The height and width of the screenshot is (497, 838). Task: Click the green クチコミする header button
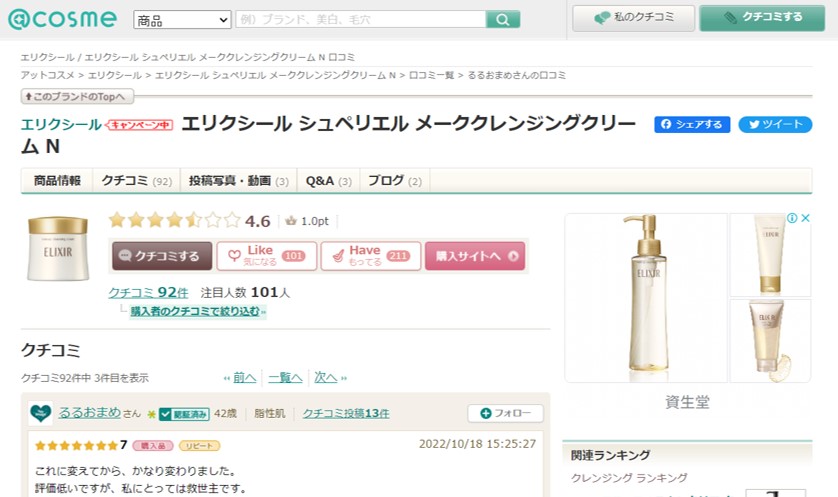[x=762, y=18]
